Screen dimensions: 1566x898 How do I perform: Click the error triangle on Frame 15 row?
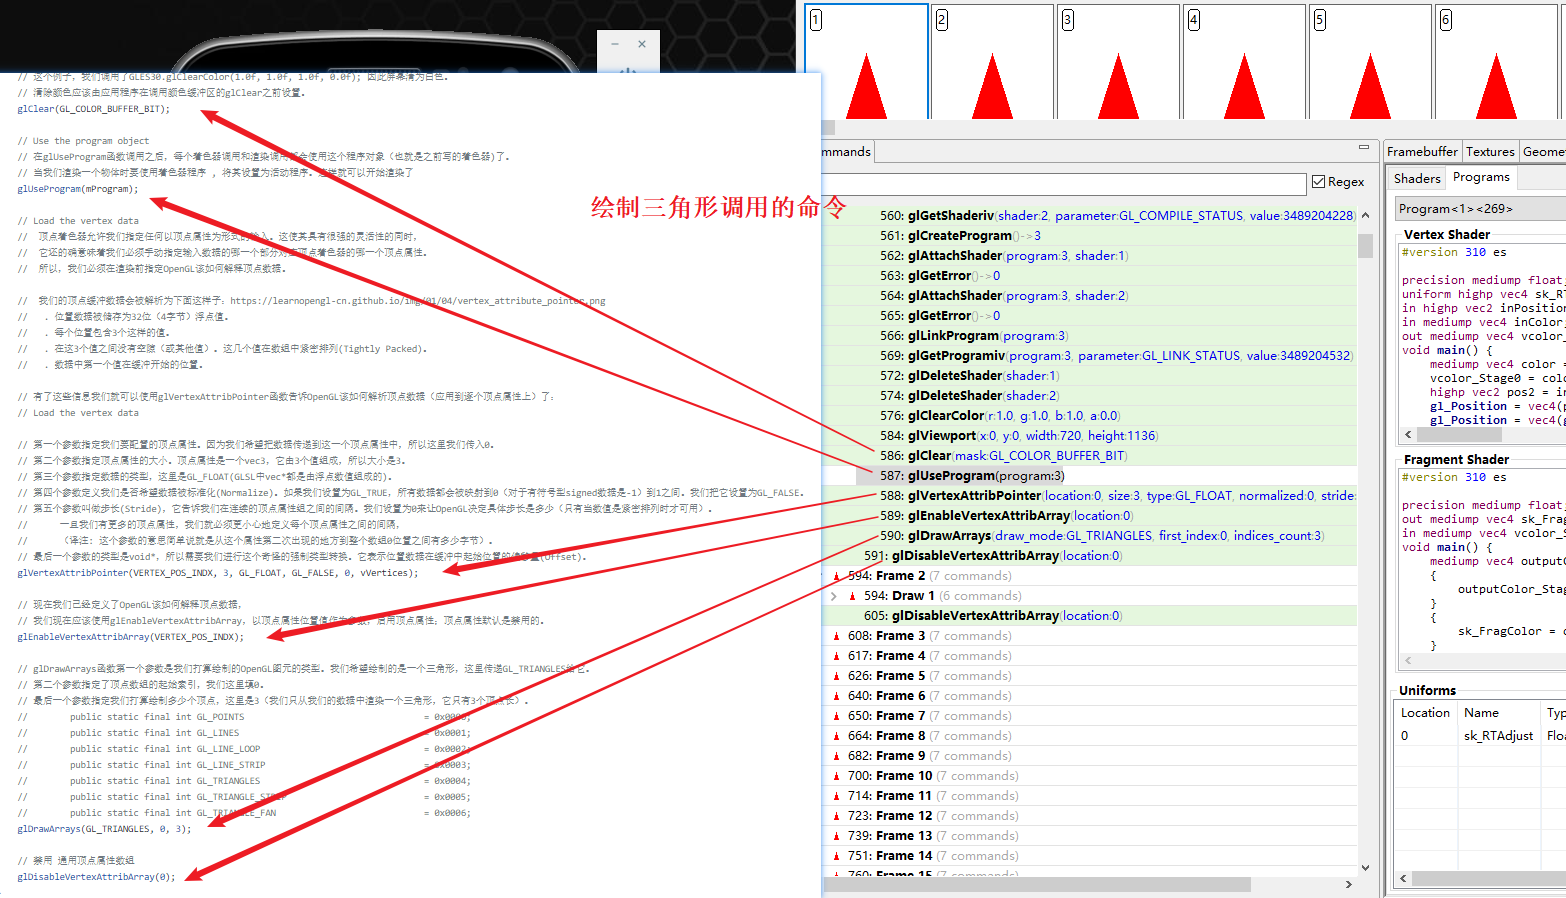[x=838, y=875]
